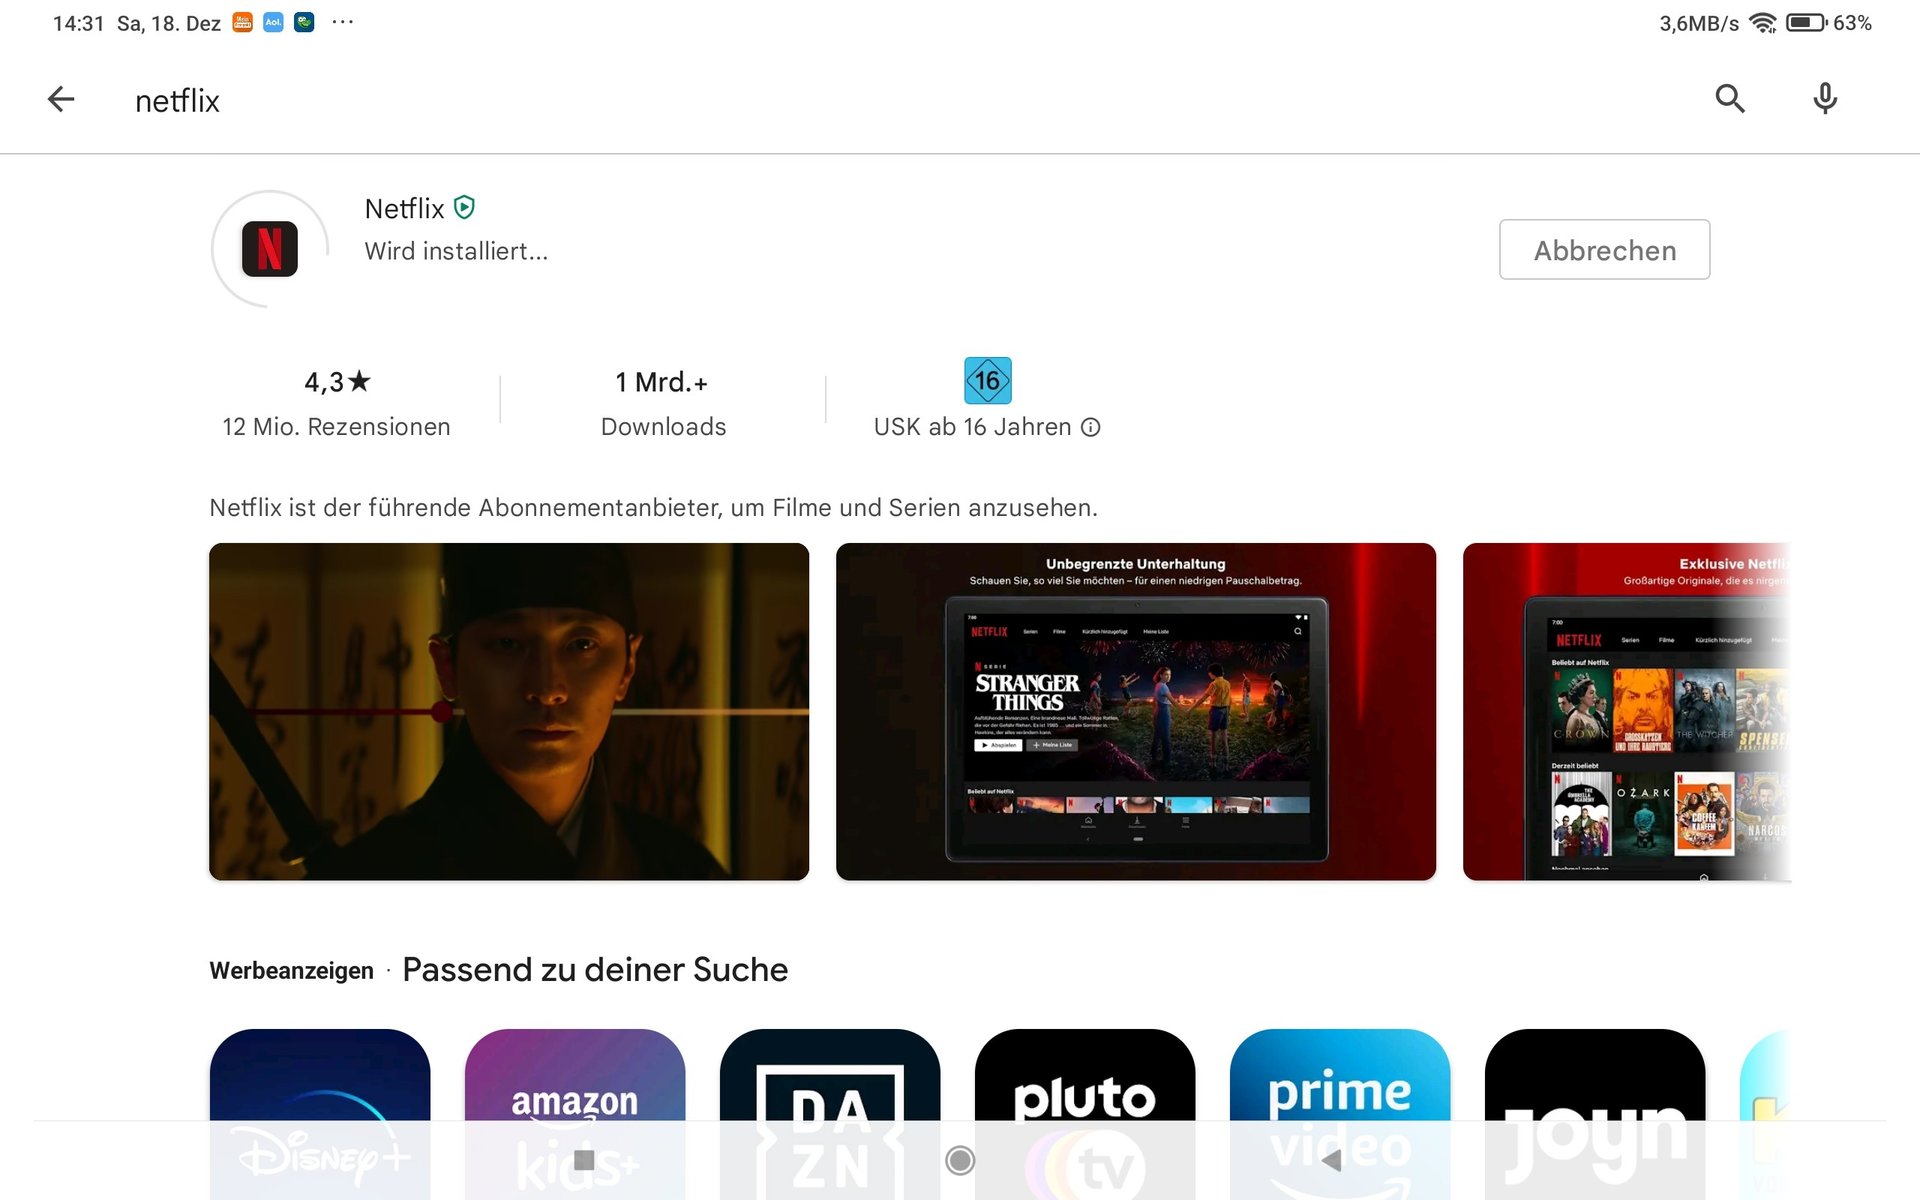Screen dimensions: 1920x1200
Task: Open the Exklusive Netflix originals screenshot
Action: click(x=1627, y=712)
